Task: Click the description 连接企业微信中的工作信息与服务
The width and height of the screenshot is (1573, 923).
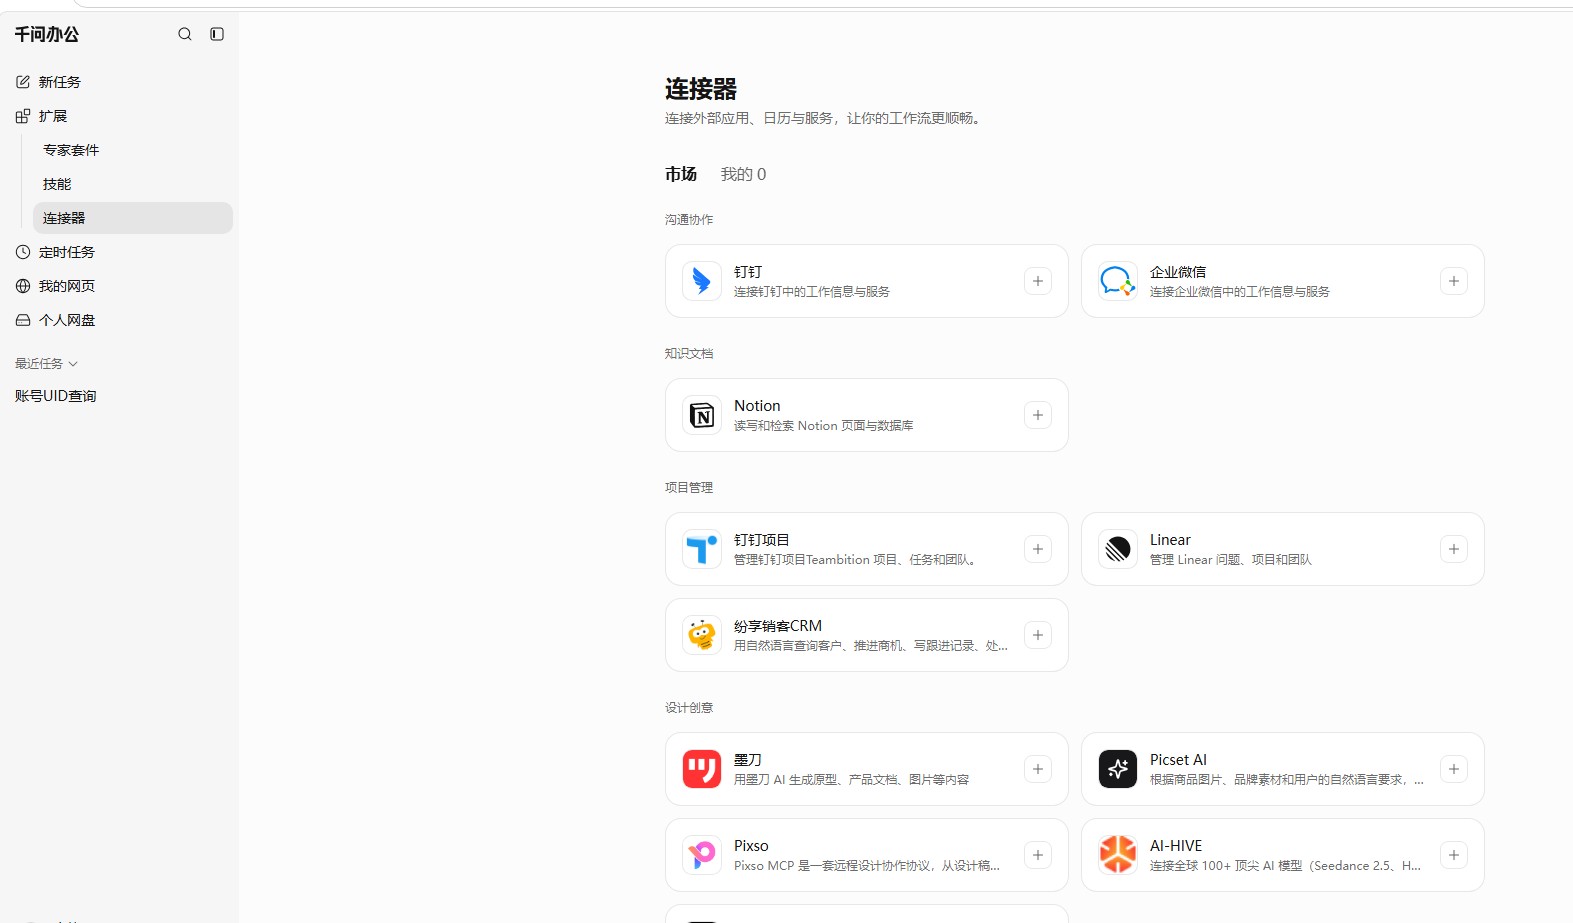Action: [1240, 292]
